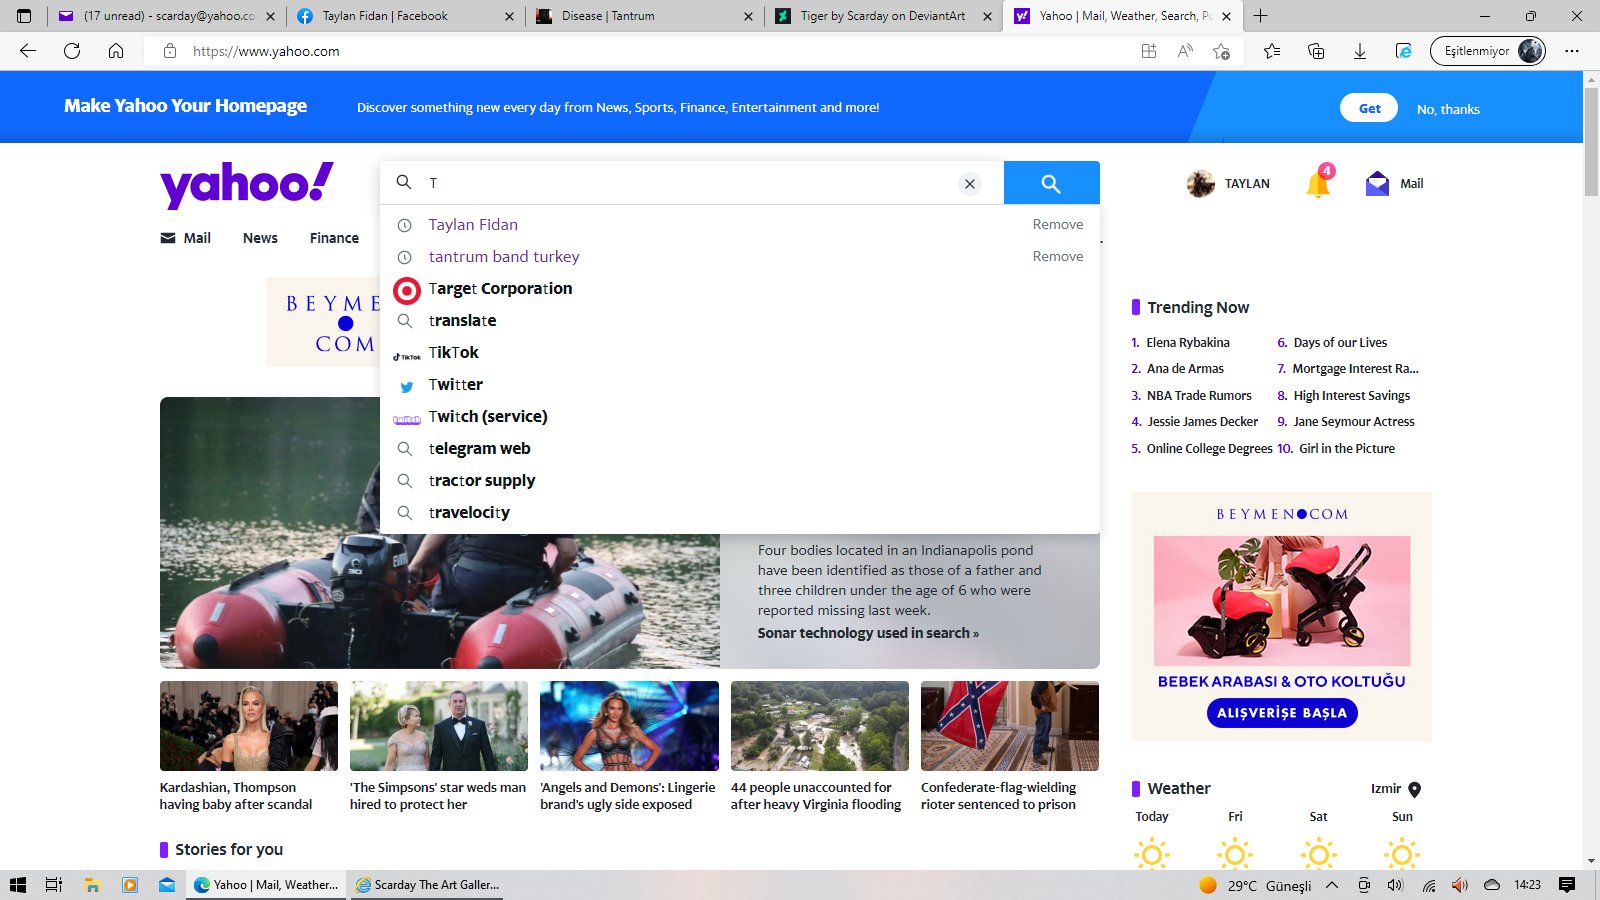
Task: Open Mail envelope icon at top right
Action: point(1377,184)
